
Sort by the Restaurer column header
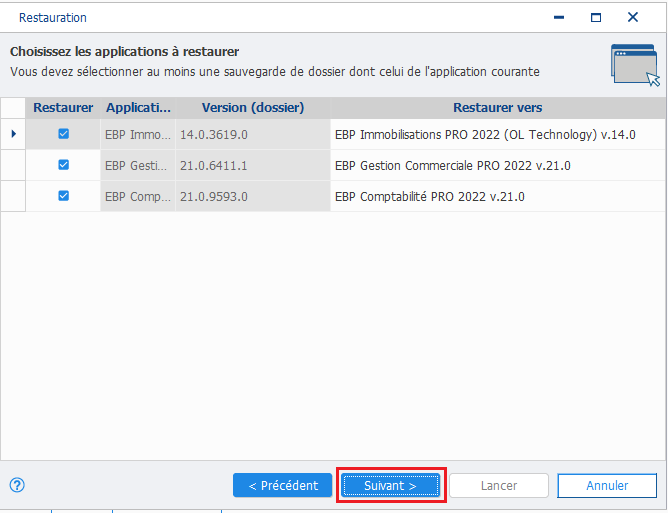tap(63, 108)
